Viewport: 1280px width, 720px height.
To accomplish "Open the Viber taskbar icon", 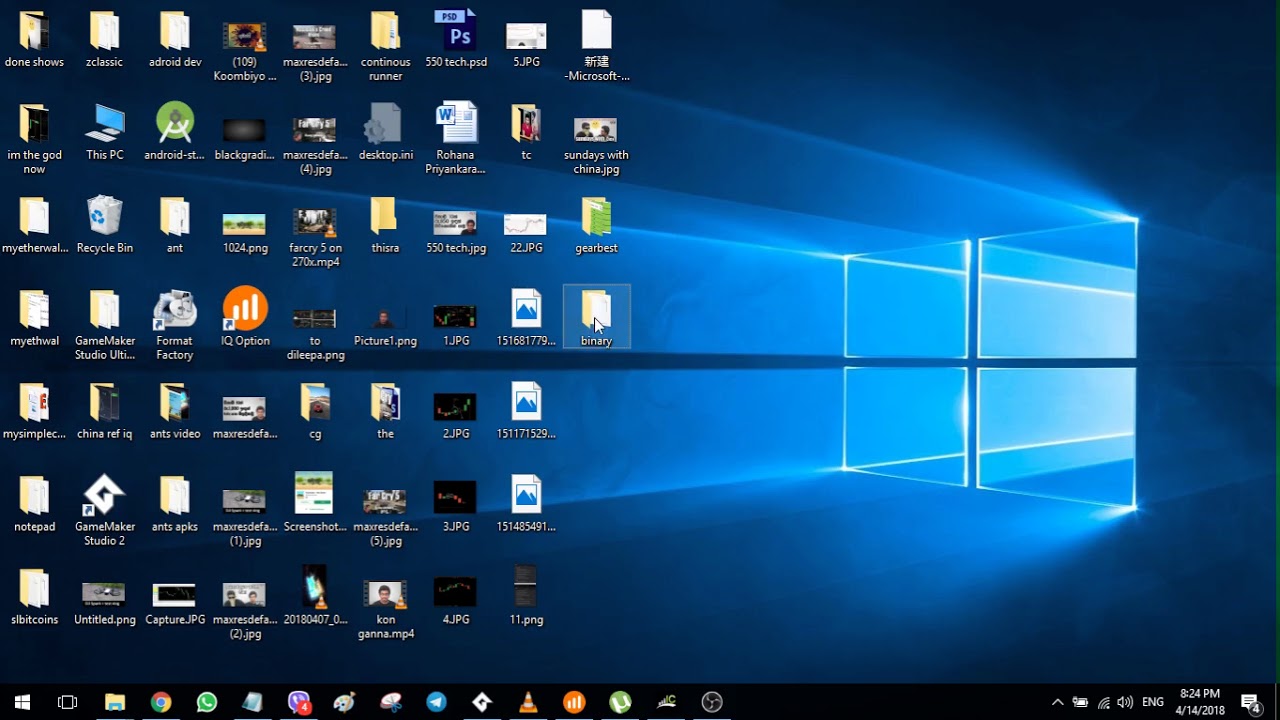I will click(x=299, y=702).
